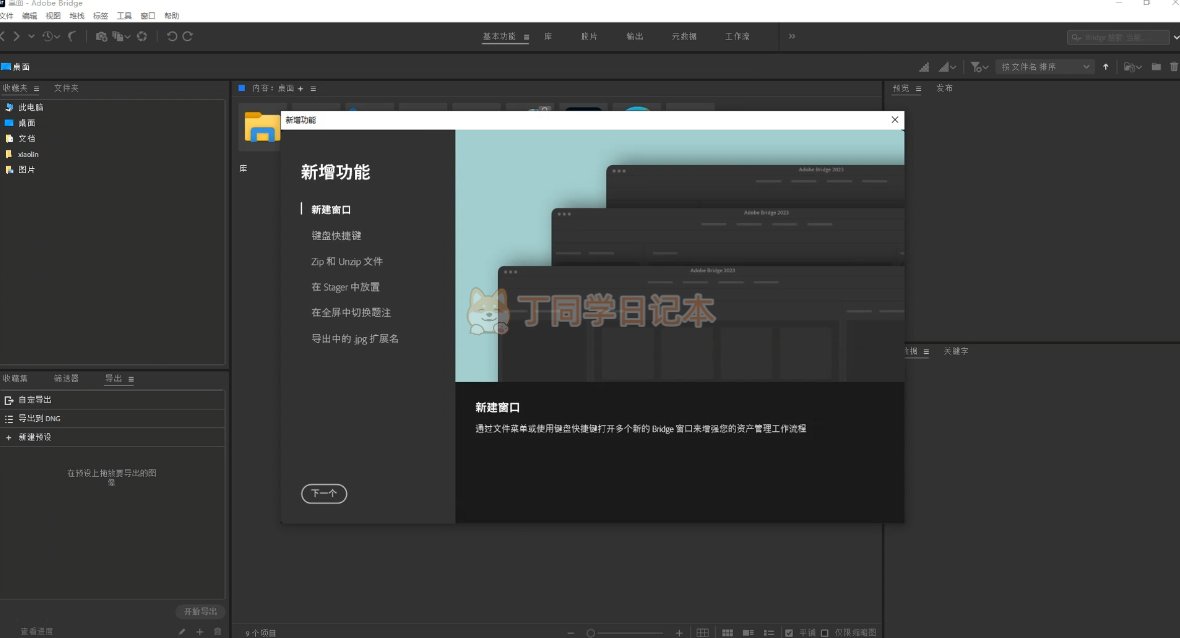Click the thumbnail size slider
Image resolution: width=1180 pixels, height=638 pixels.
[x=625, y=632]
